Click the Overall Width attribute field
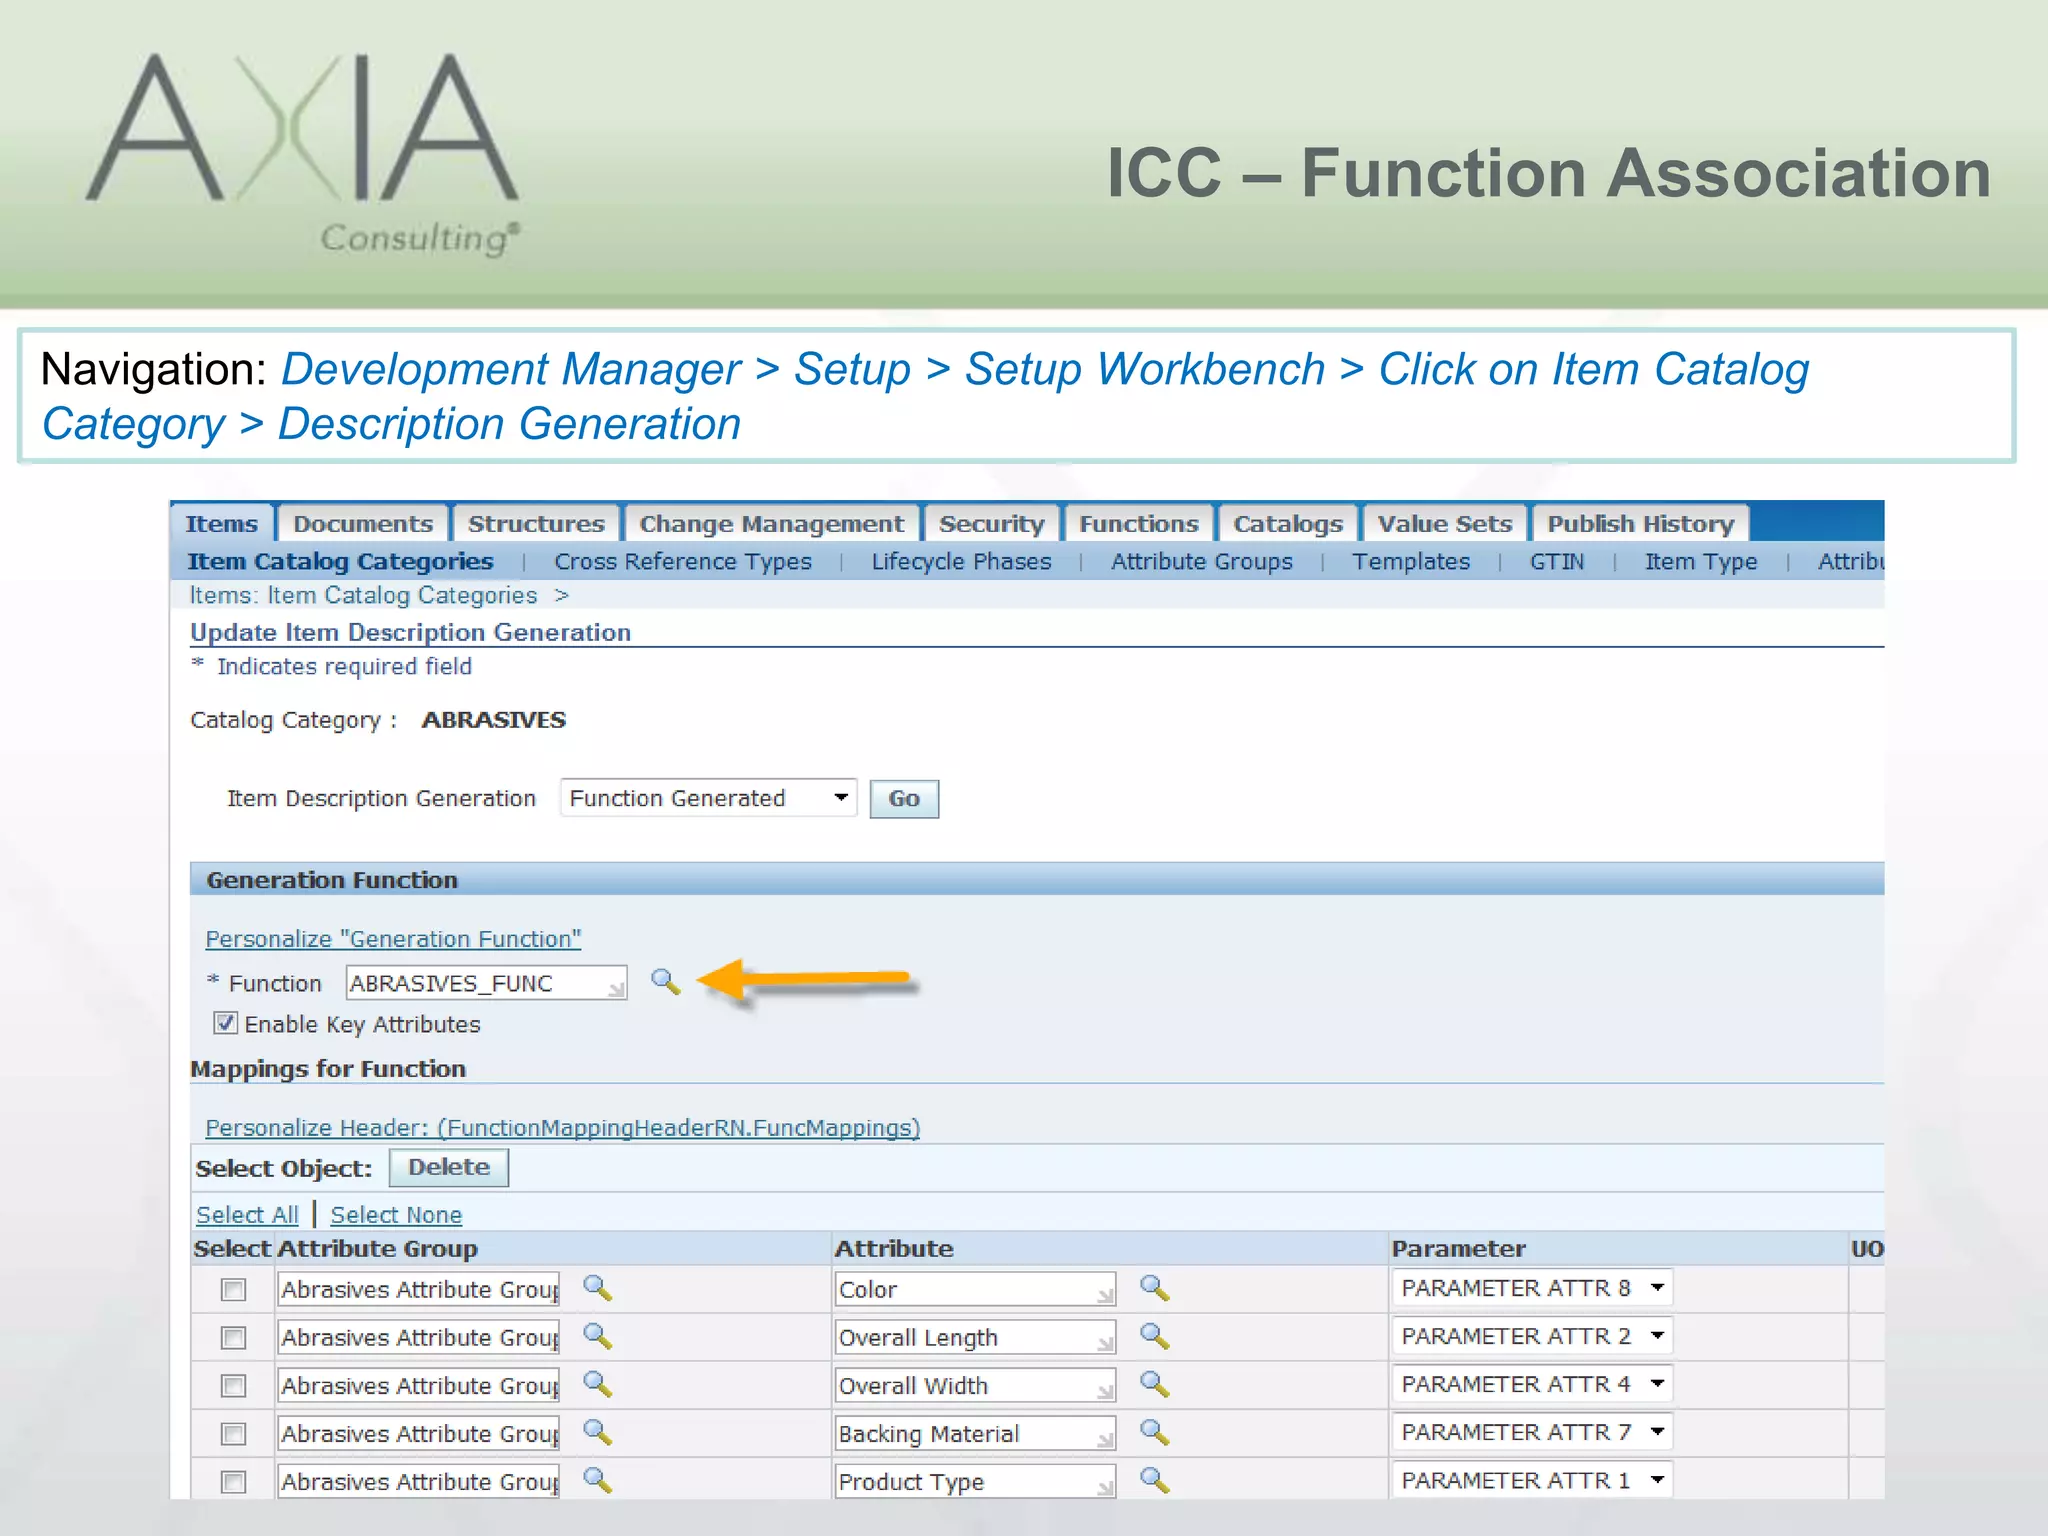The image size is (2048, 1536). 975,1385
